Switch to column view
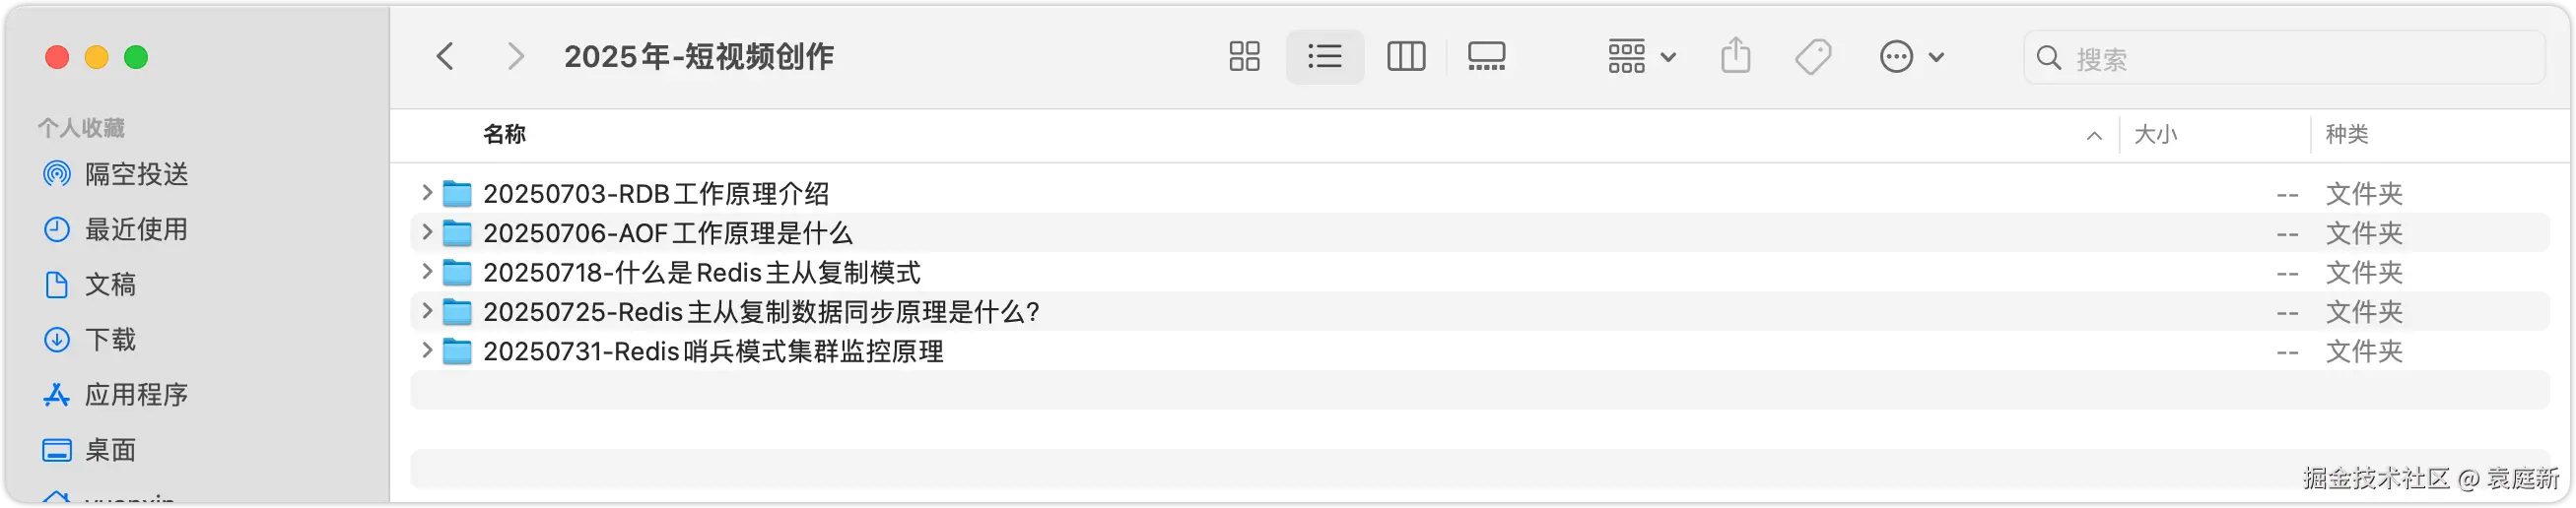The image size is (2576, 508). point(1406,57)
